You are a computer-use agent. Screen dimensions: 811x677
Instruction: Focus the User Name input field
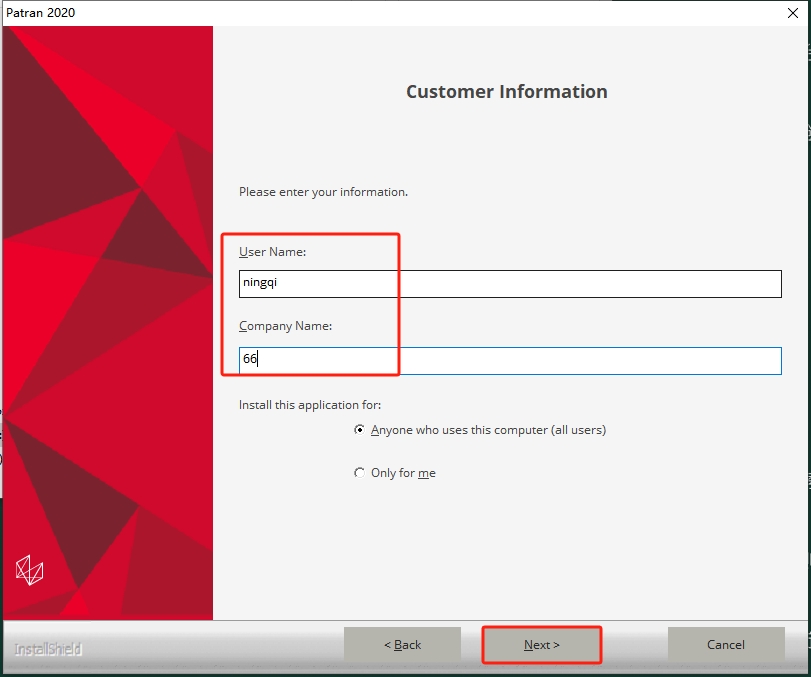[x=510, y=284]
